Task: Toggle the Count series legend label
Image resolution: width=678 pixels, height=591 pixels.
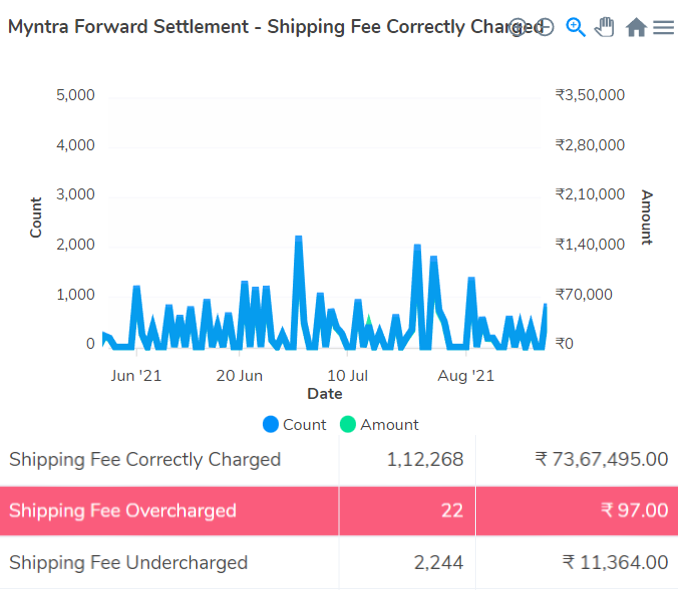Action: point(304,424)
